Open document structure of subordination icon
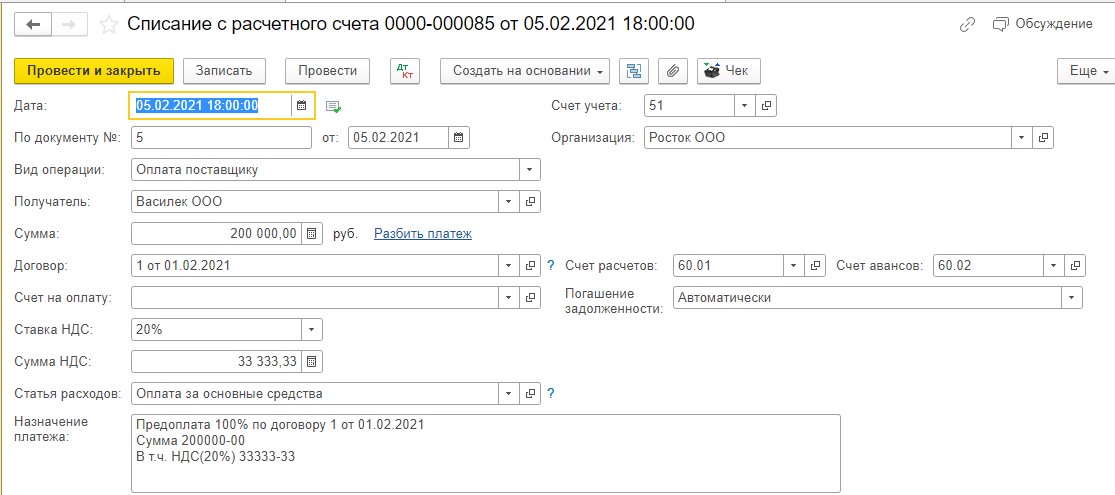This screenshot has height=495, width=1115. (634, 71)
